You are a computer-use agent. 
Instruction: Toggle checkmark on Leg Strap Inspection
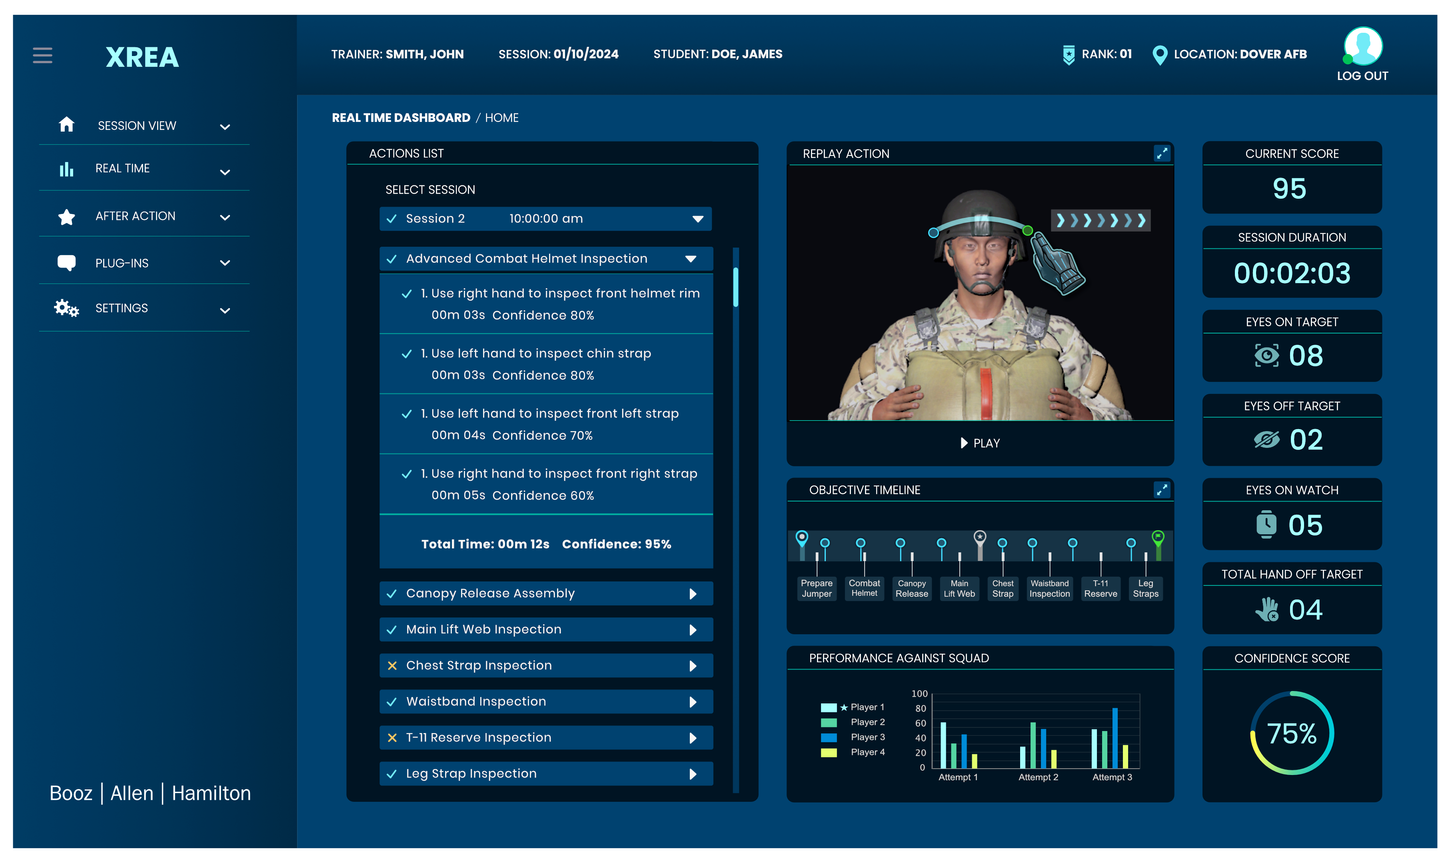click(x=391, y=774)
